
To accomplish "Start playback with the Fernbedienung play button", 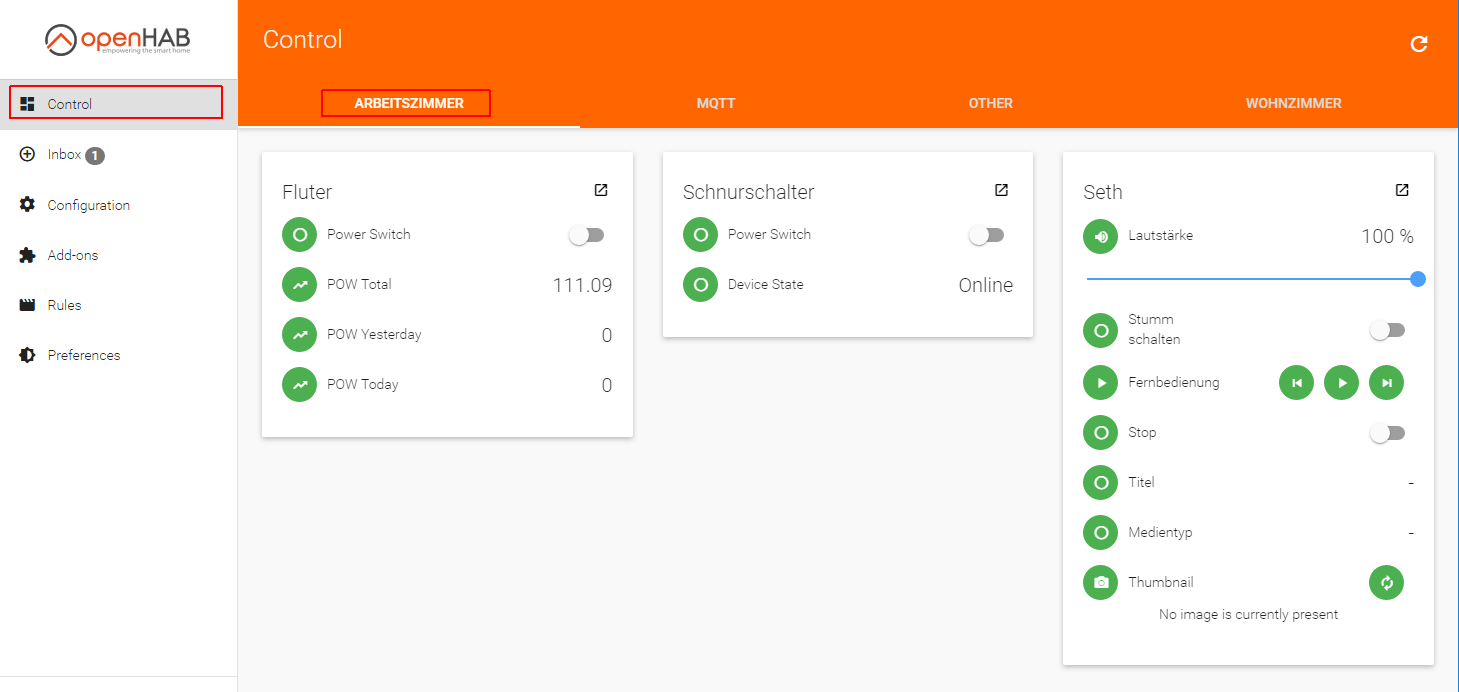I will point(1341,383).
